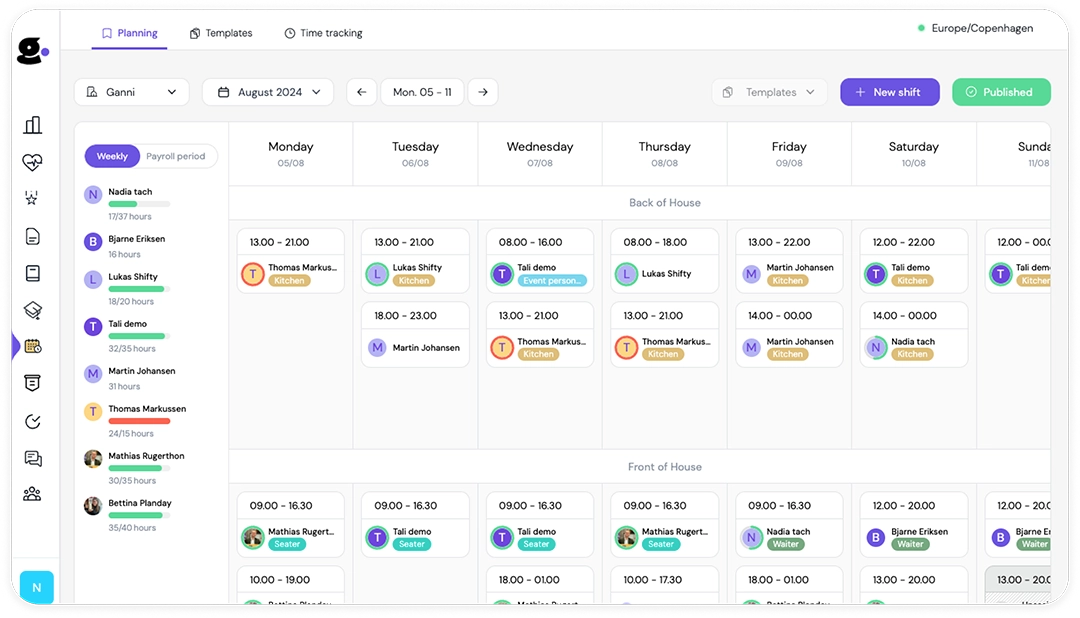Go to next week with the right arrow

pos(482,91)
